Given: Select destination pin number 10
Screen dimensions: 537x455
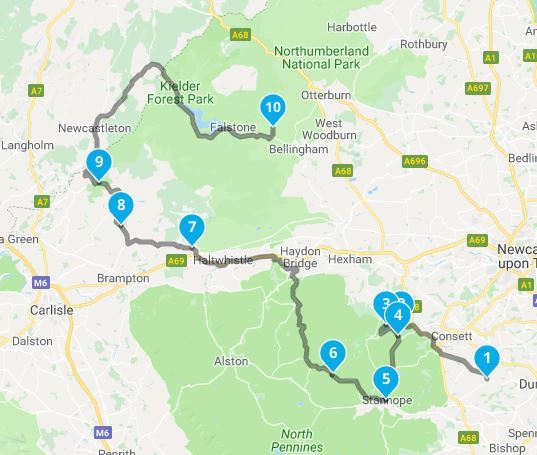Looking at the screenshot, I should coord(273,108).
